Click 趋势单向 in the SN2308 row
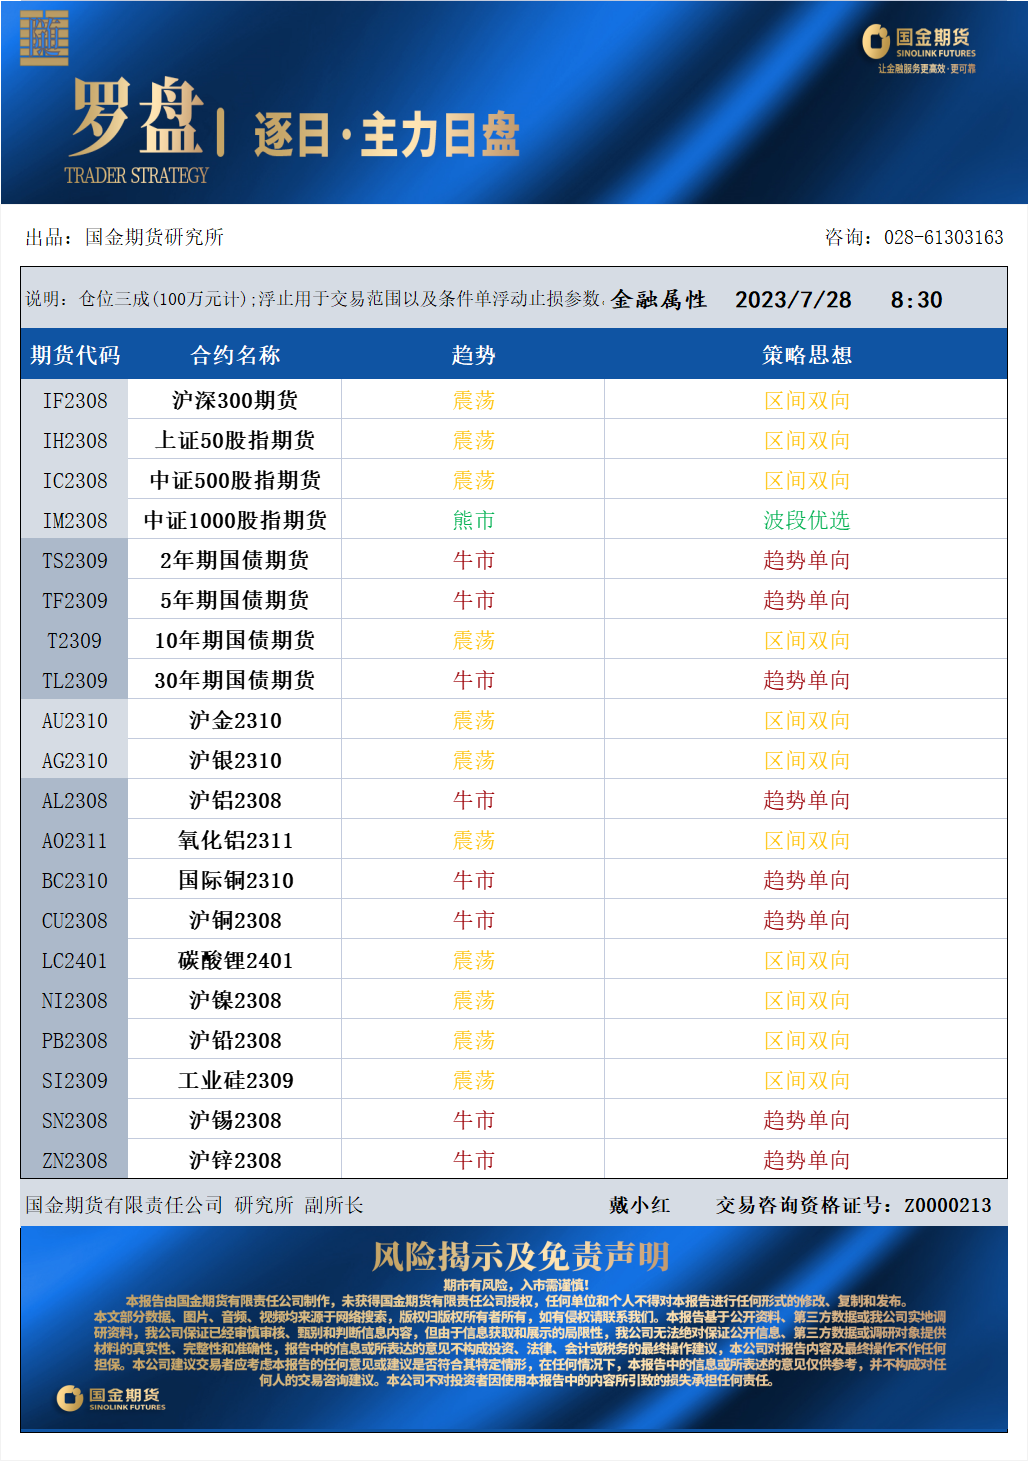The height and width of the screenshot is (1461, 1028). point(806,1120)
